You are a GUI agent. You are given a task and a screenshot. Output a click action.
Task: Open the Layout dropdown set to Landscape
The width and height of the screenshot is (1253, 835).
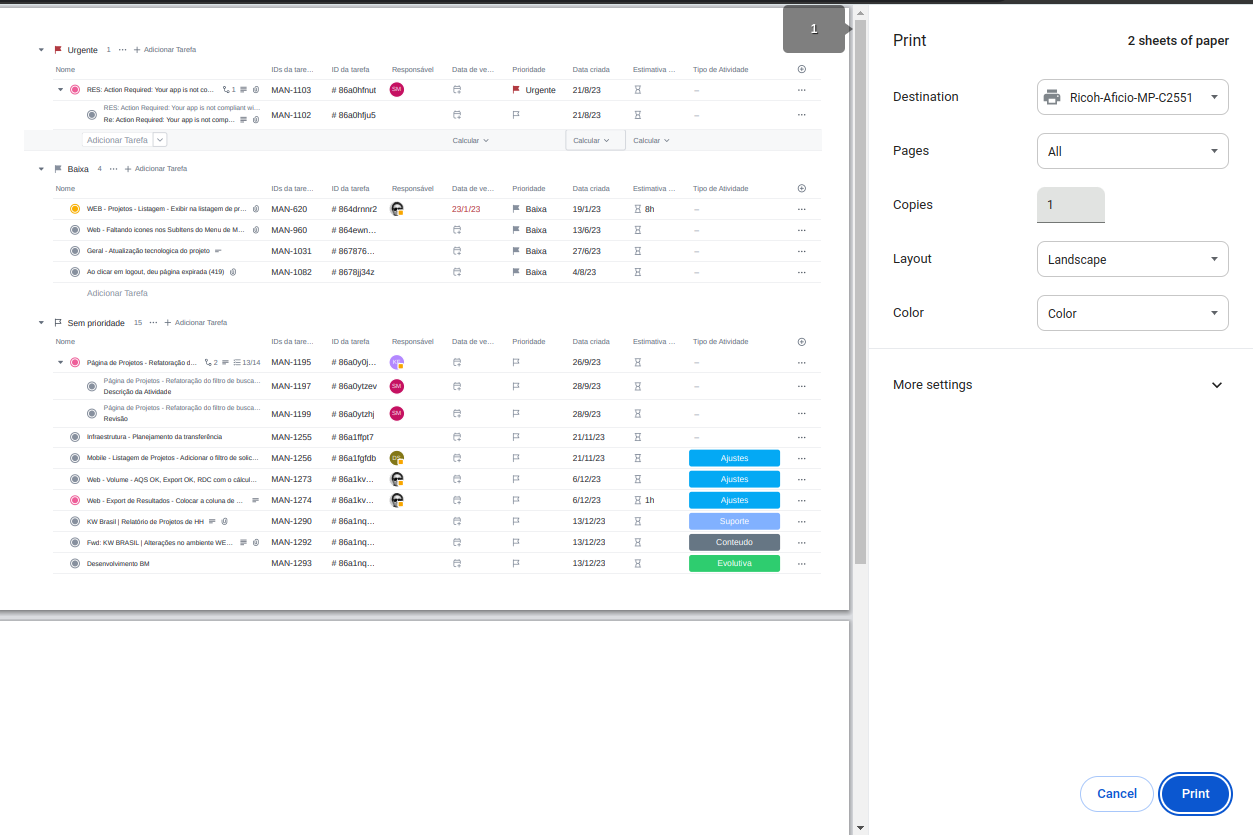pos(1132,259)
